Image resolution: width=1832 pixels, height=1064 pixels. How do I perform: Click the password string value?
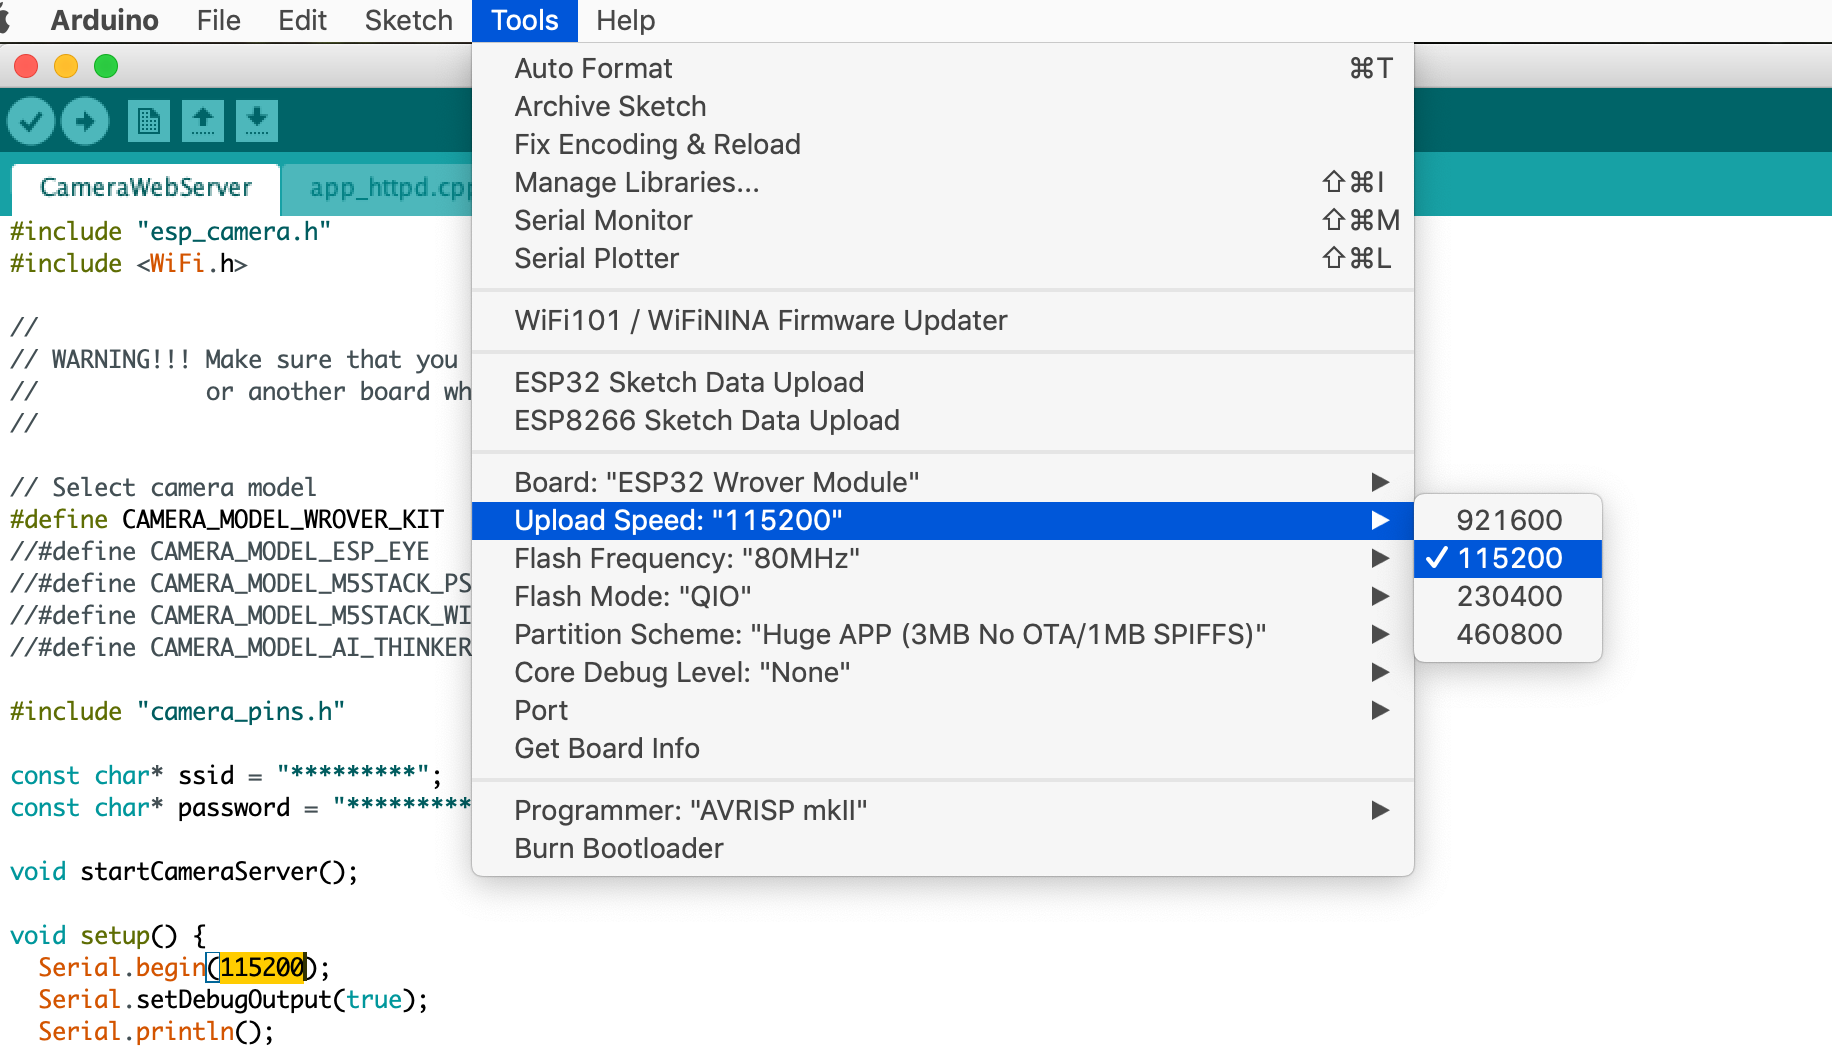point(402,807)
